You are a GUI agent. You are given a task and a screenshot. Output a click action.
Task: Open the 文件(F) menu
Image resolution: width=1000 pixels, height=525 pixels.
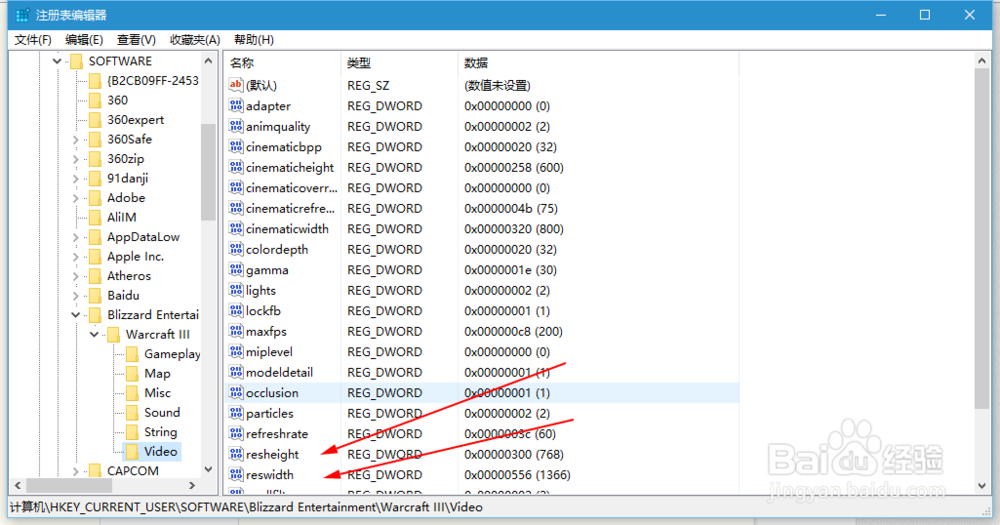33,40
